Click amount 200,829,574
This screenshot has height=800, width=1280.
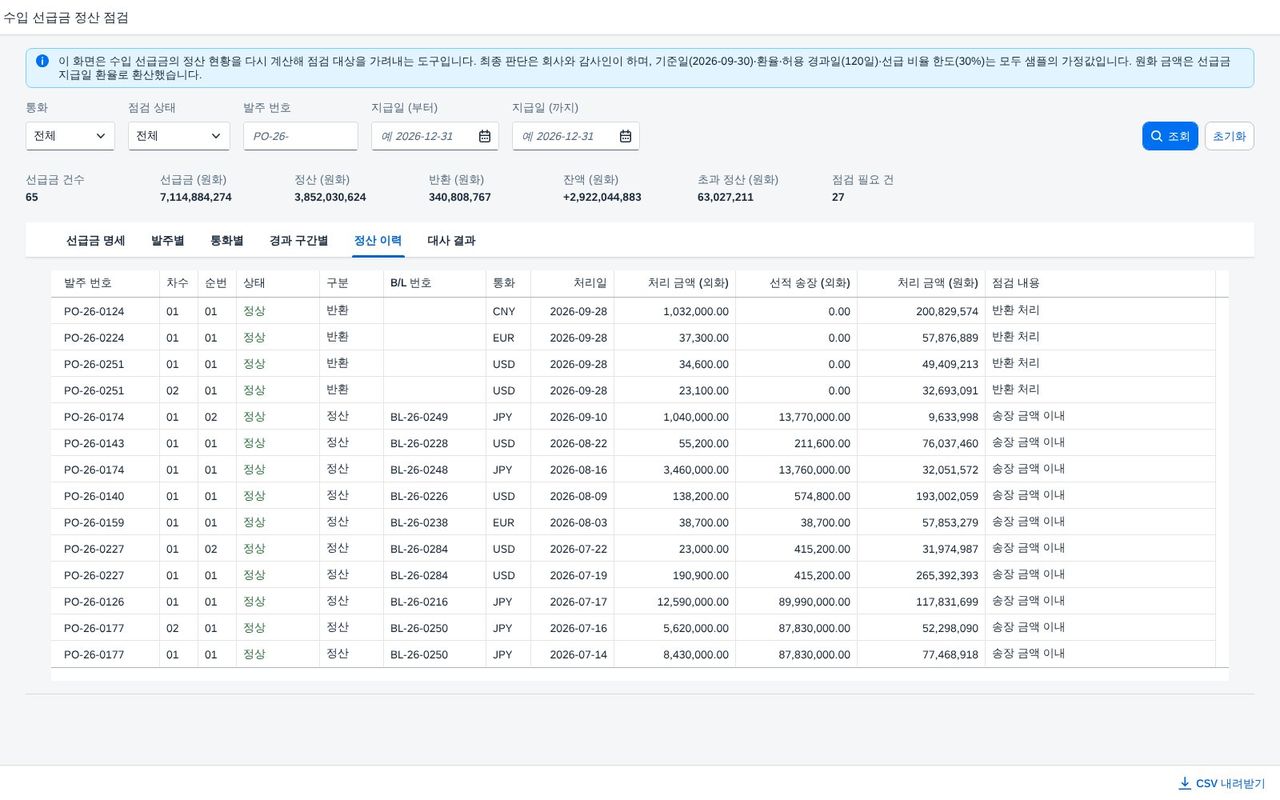coord(947,312)
